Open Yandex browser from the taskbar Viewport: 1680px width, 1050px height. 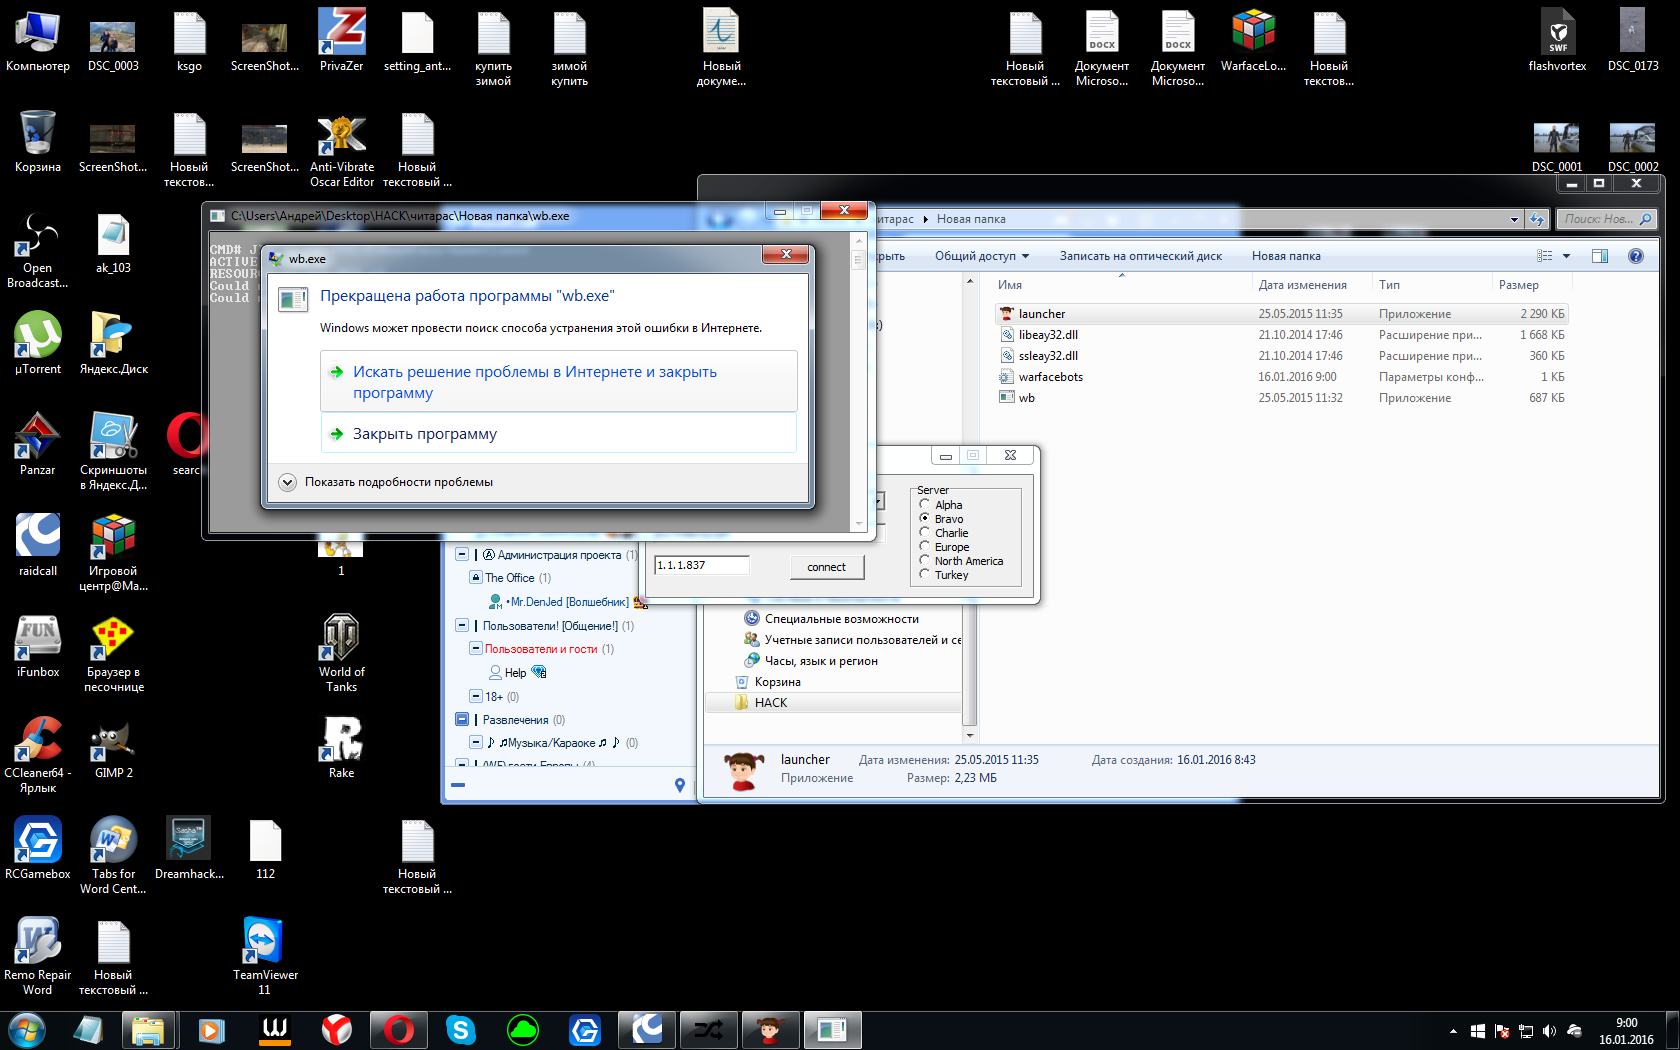point(336,1030)
